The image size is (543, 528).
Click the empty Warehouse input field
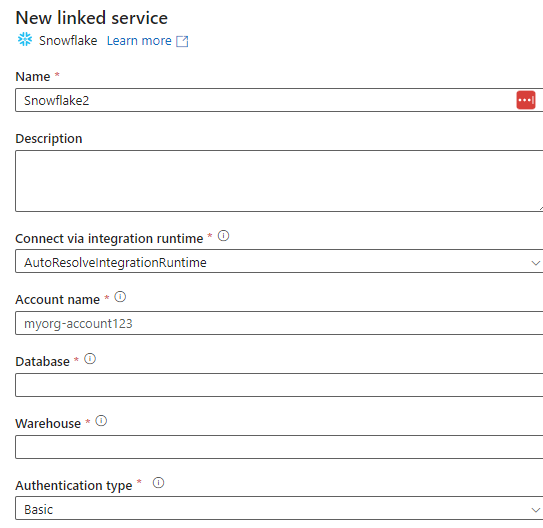tap(279, 447)
